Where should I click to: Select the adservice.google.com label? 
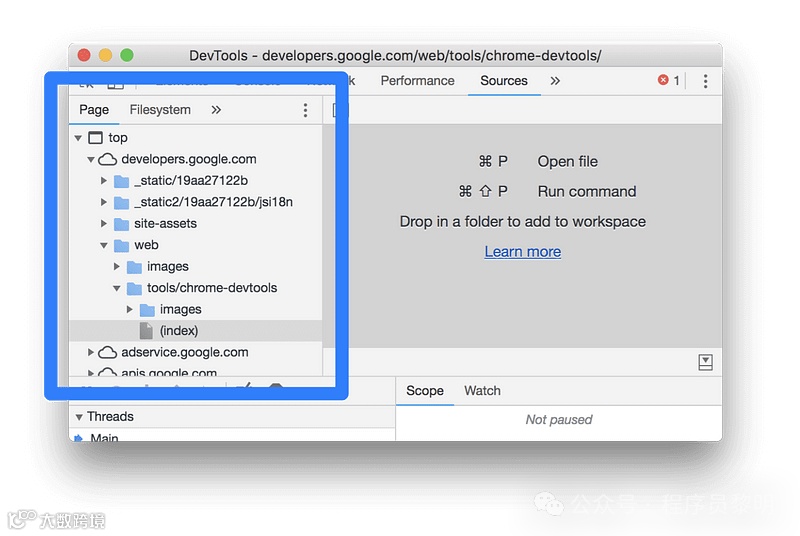point(185,352)
